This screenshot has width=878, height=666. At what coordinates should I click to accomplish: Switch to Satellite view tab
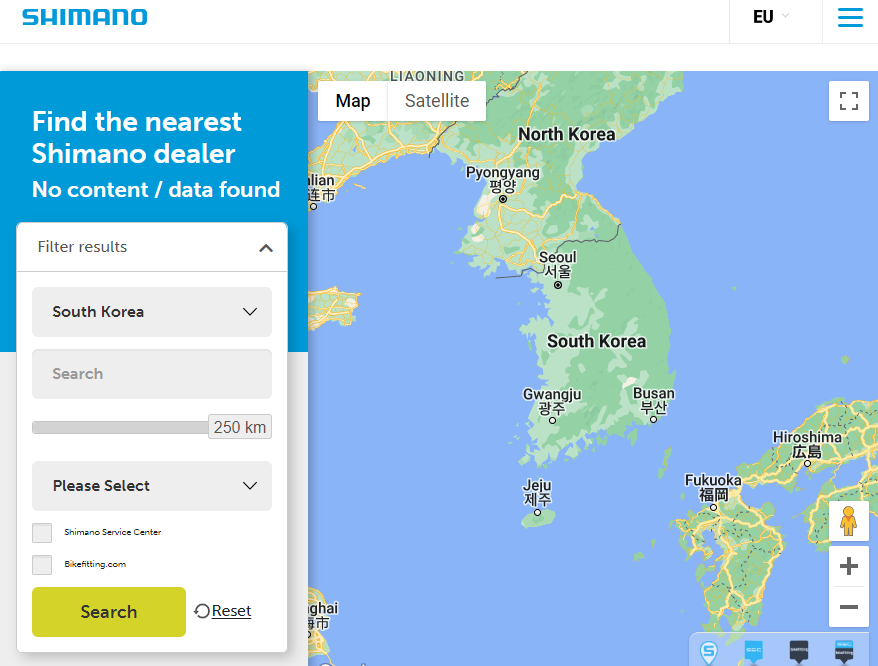(437, 101)
